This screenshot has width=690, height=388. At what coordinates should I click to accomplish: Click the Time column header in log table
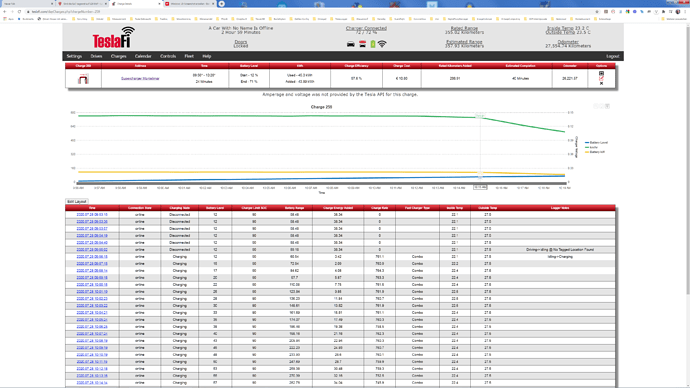pos(92,208)
